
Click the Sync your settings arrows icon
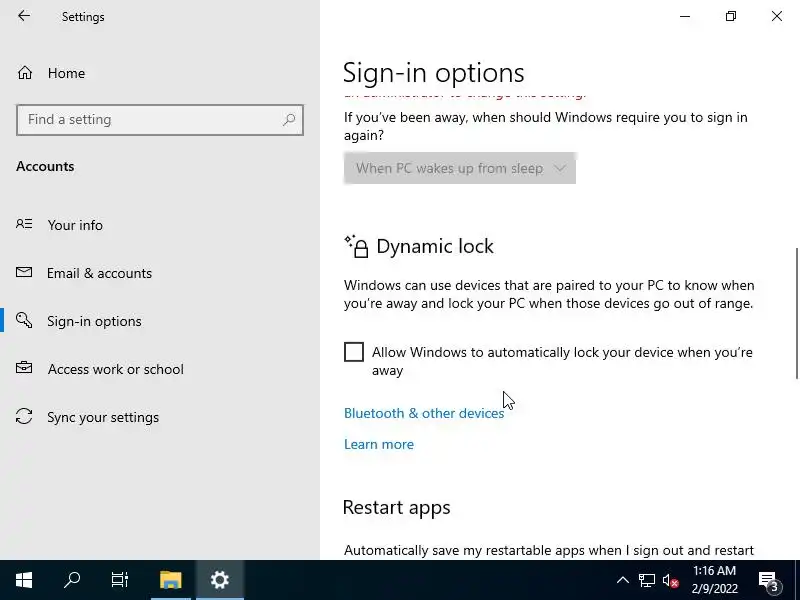point(24,416)
